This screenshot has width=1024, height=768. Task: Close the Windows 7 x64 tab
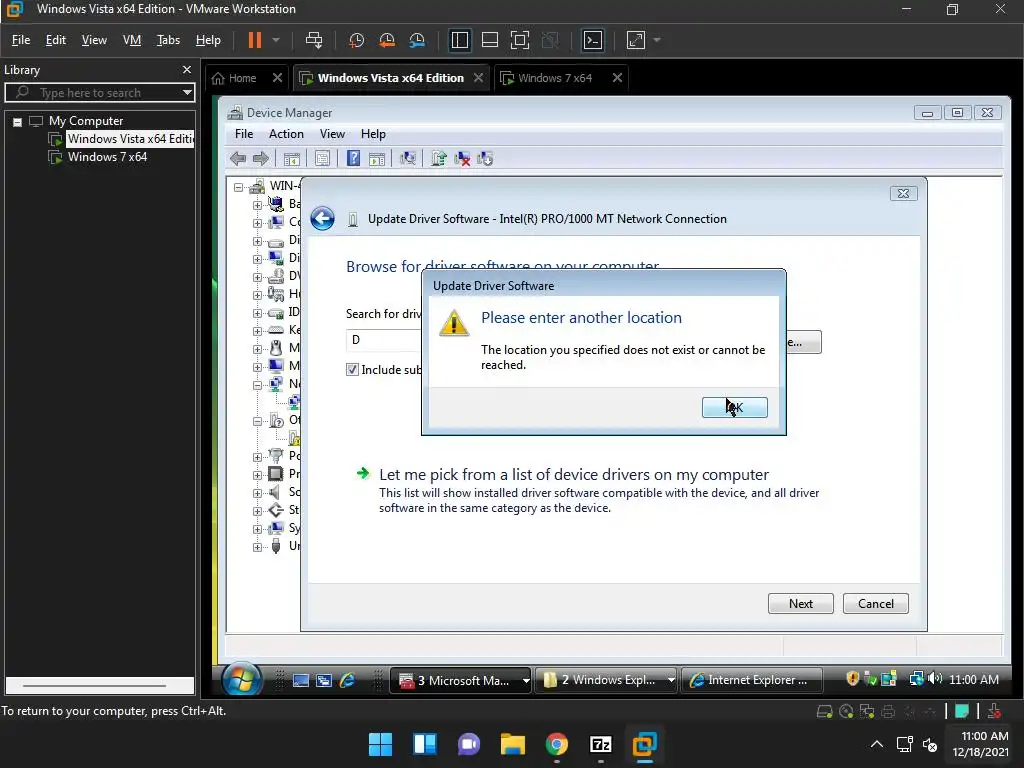[617, 78]
